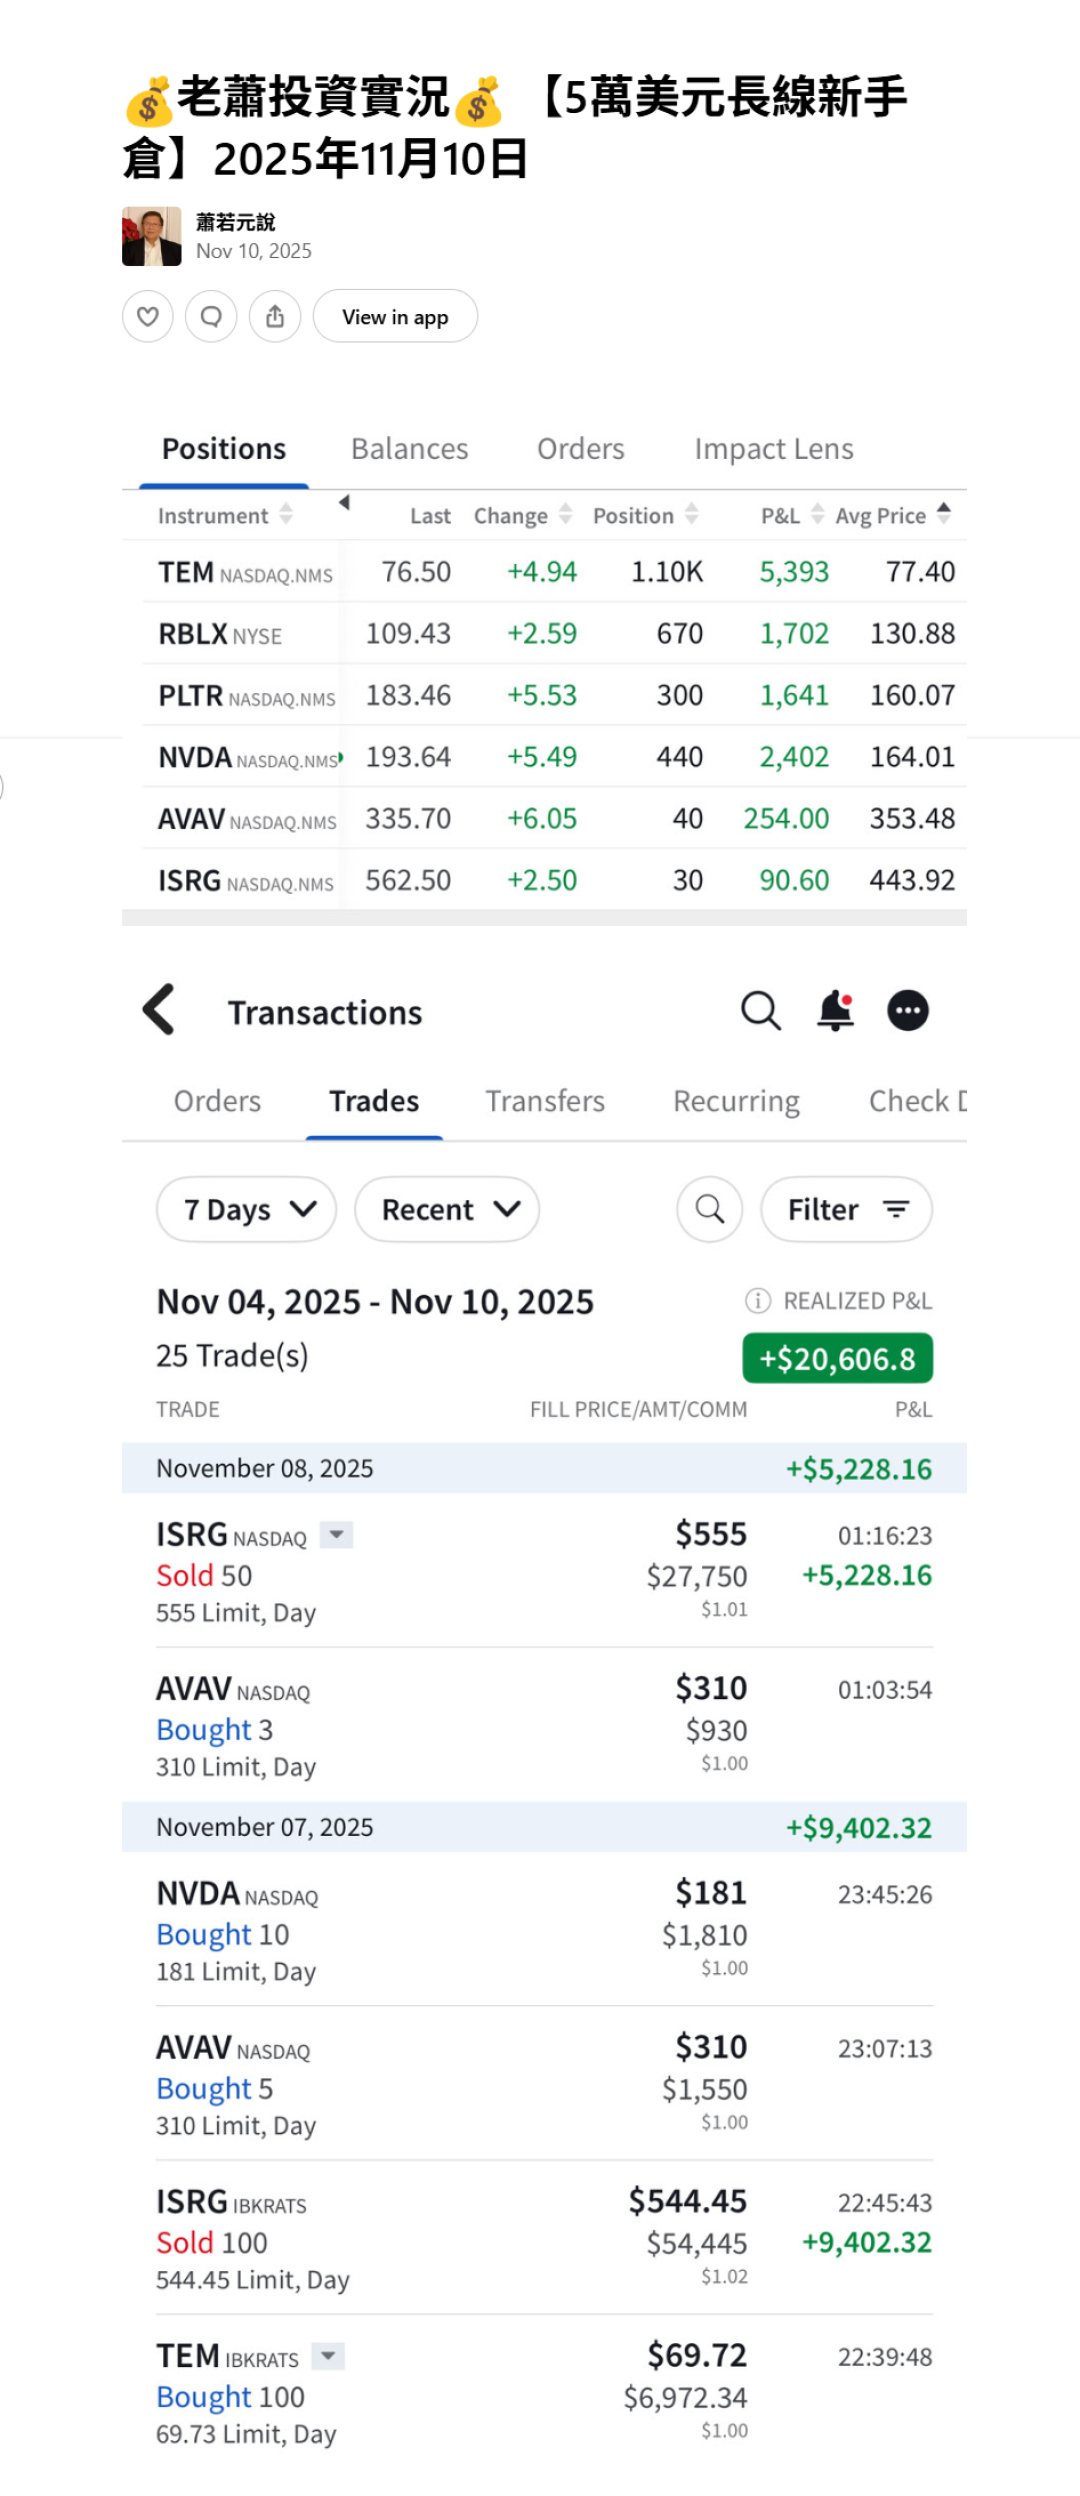Click the heart like icon
Viewport: 1080px width, 2496px height.
coord(148,317)
